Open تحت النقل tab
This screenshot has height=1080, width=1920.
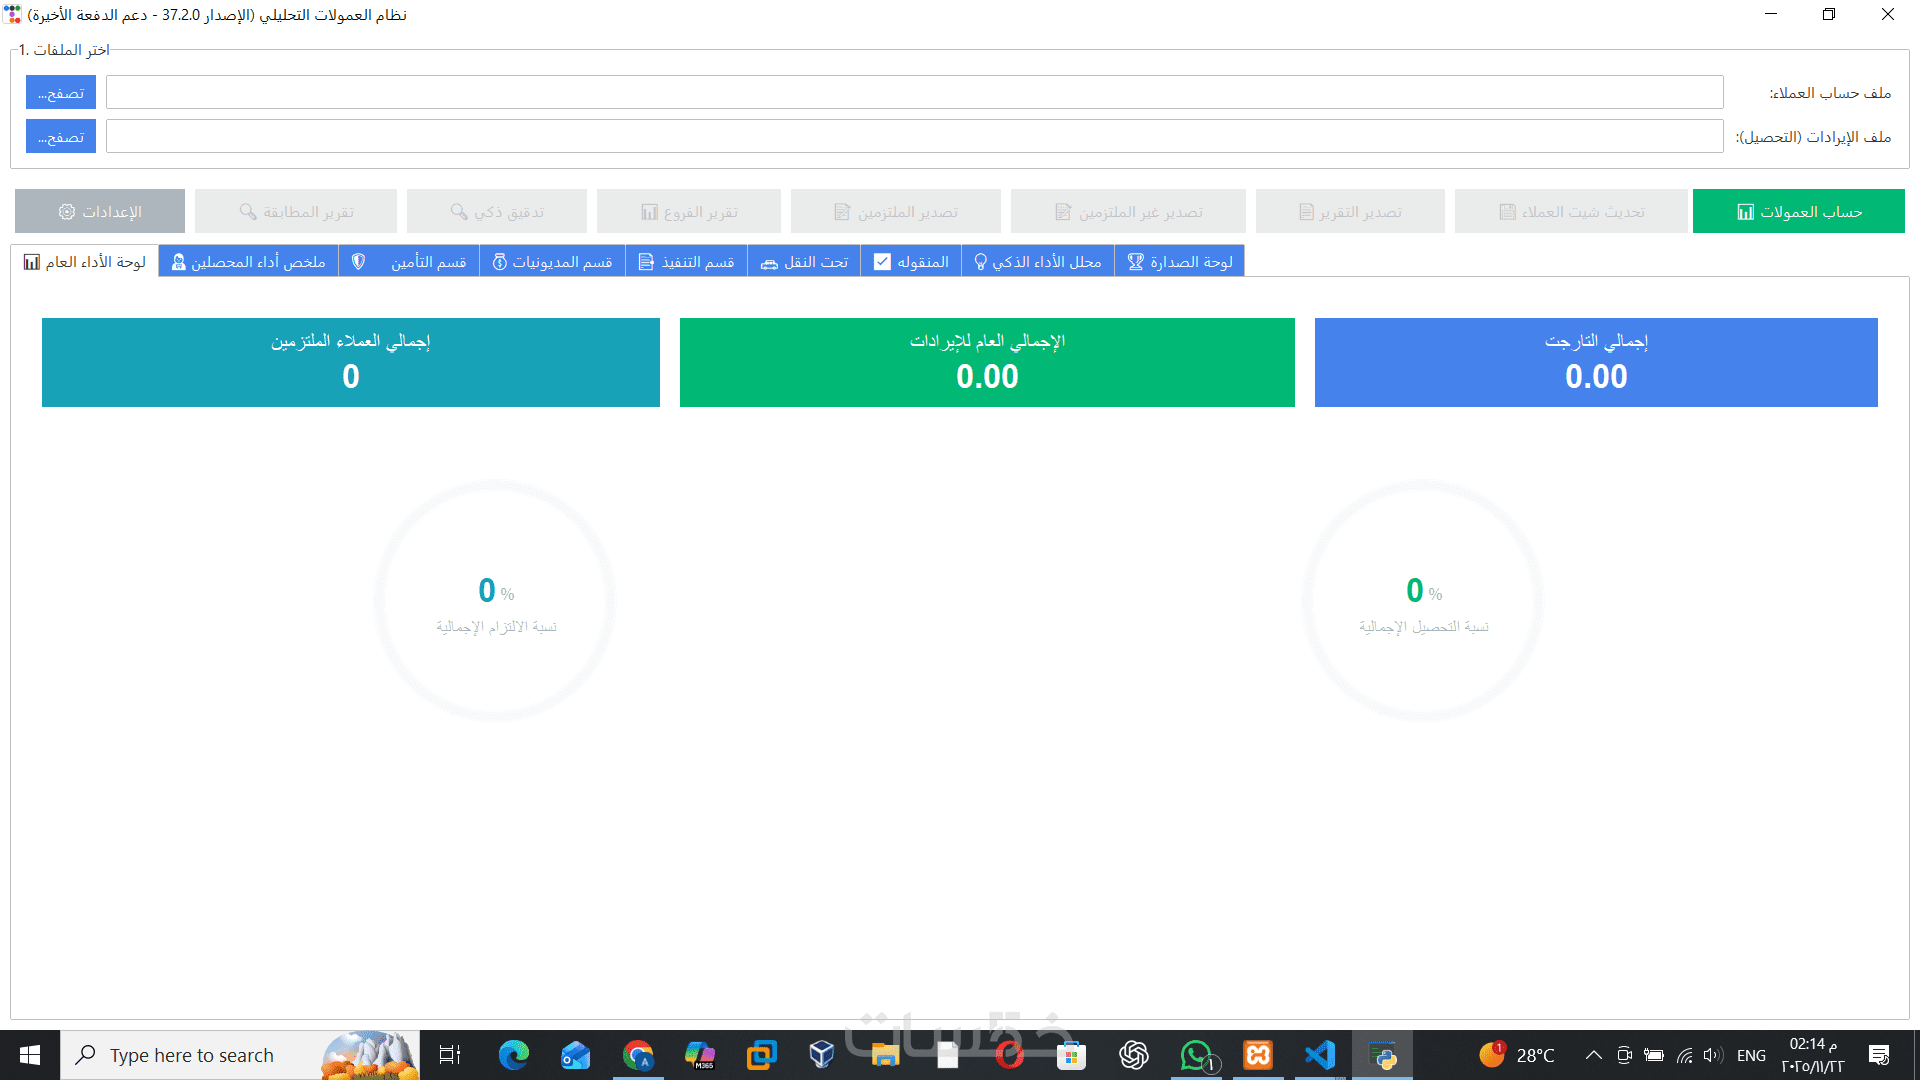point(804,262)
